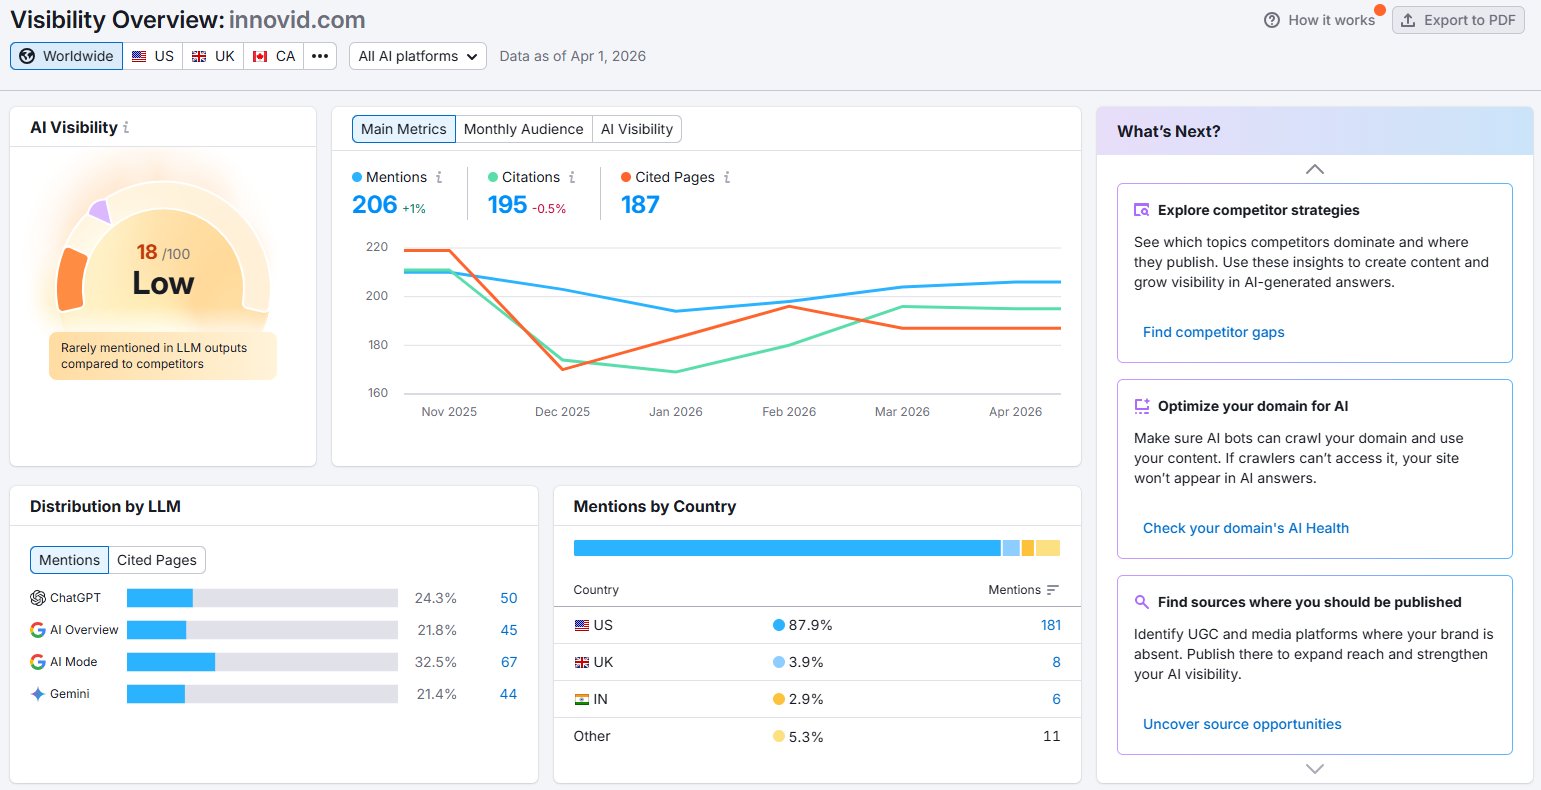The height and width of the screenshot is (790, 1541).
Task: Collapse the What's Next panel with the chevron
Action: pos(1313,169)
